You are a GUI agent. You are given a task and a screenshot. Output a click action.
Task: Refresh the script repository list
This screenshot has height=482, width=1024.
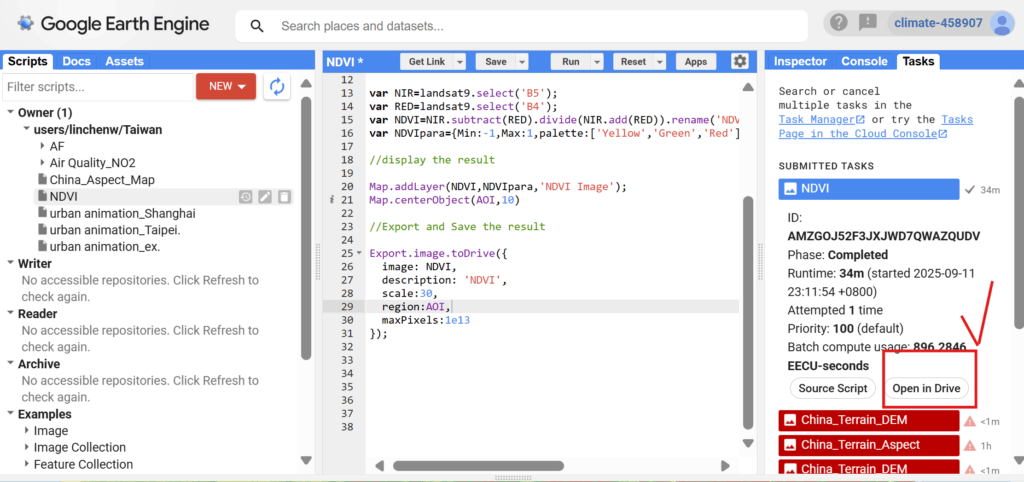tap(277, 86)
